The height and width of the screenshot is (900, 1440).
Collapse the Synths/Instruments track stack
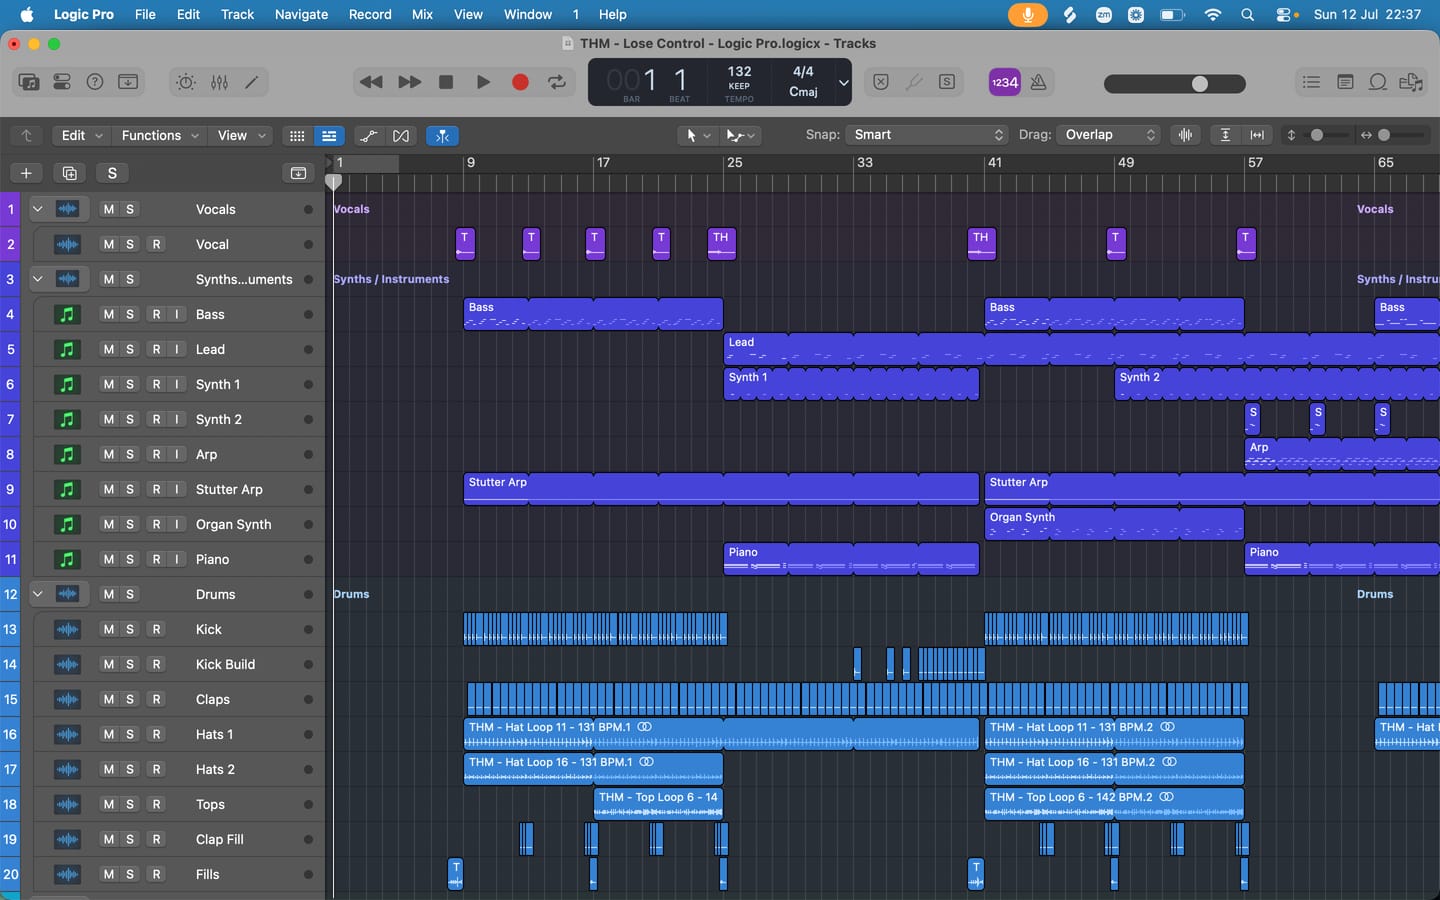[37, 279]
